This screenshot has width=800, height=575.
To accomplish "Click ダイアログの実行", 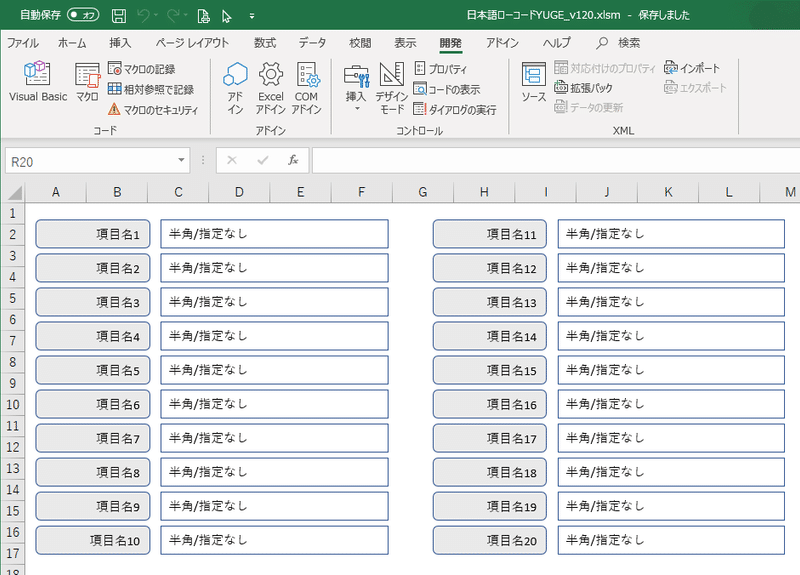I will [x=455, y=109].
